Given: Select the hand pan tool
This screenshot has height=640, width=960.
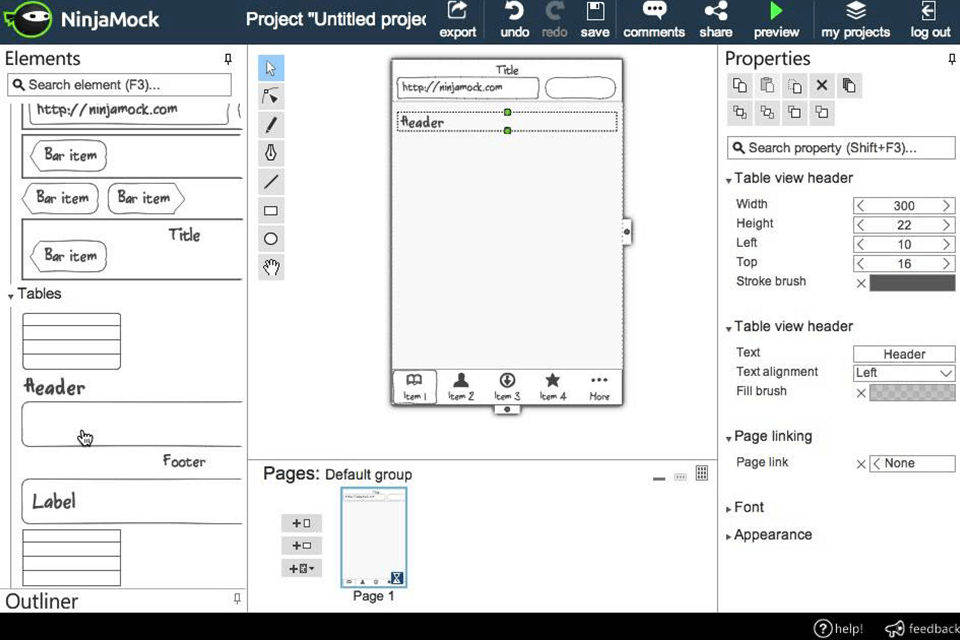Looking at the screenshot, I should tap(271, 267).
